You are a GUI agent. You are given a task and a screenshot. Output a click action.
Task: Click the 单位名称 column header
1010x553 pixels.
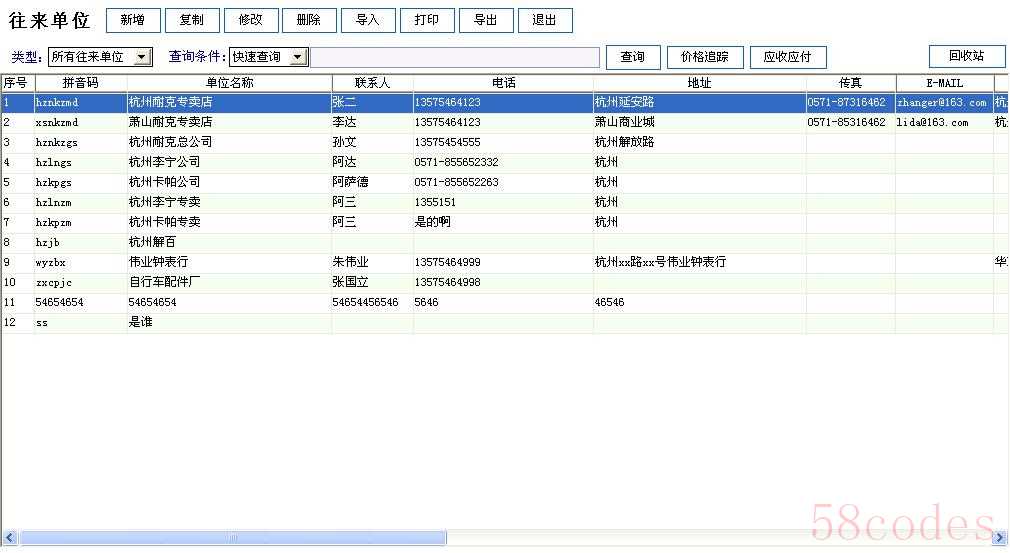coord(229,83)
